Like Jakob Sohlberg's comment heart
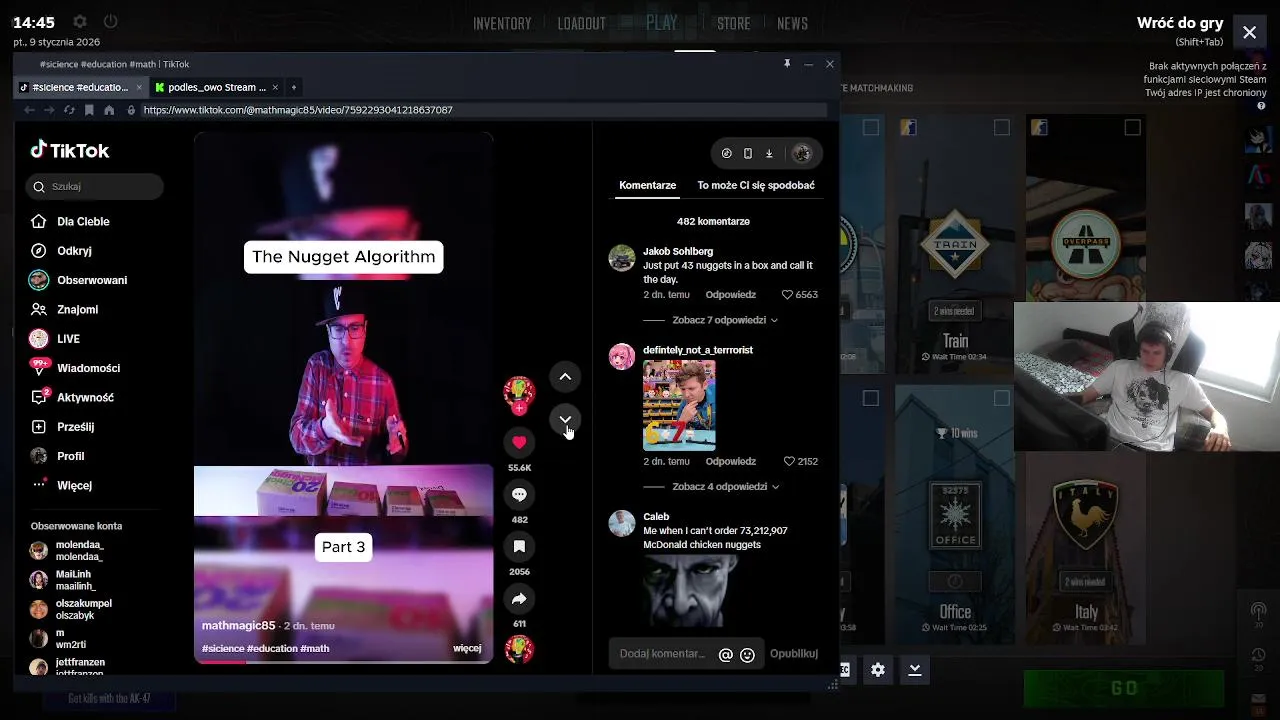 (787, 295)
